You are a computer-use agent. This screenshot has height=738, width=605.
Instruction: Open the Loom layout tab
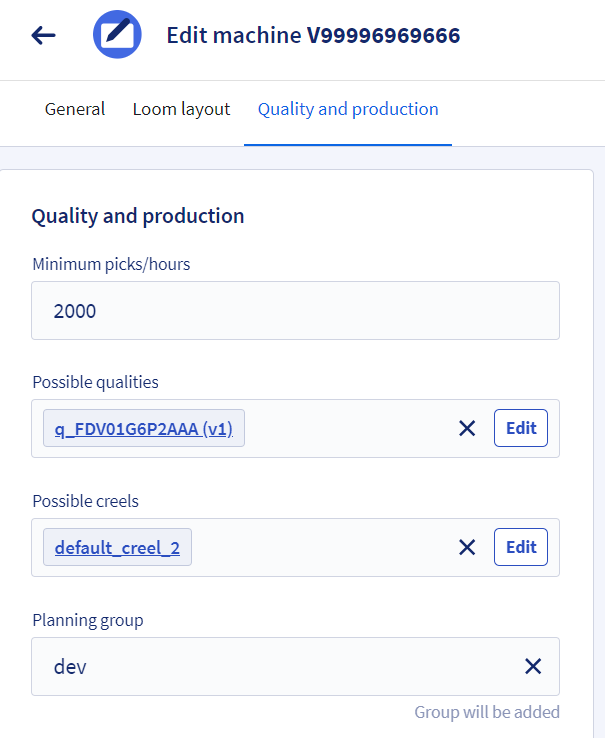tap(181, 109)
